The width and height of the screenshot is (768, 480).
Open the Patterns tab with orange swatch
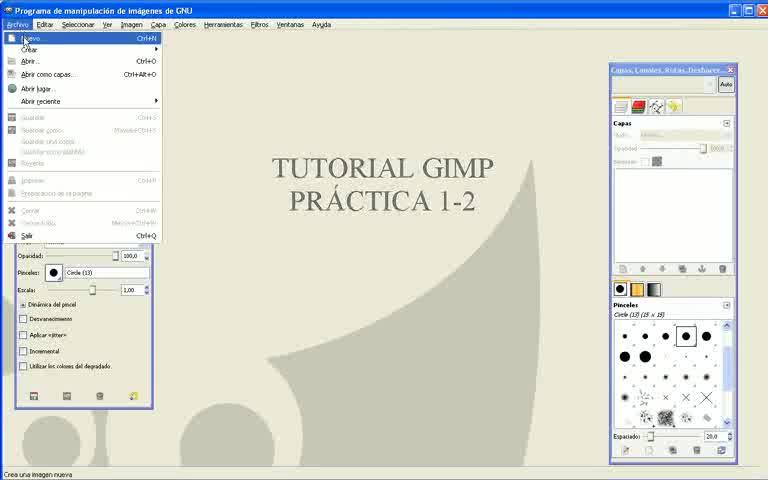tap(637, 289)
